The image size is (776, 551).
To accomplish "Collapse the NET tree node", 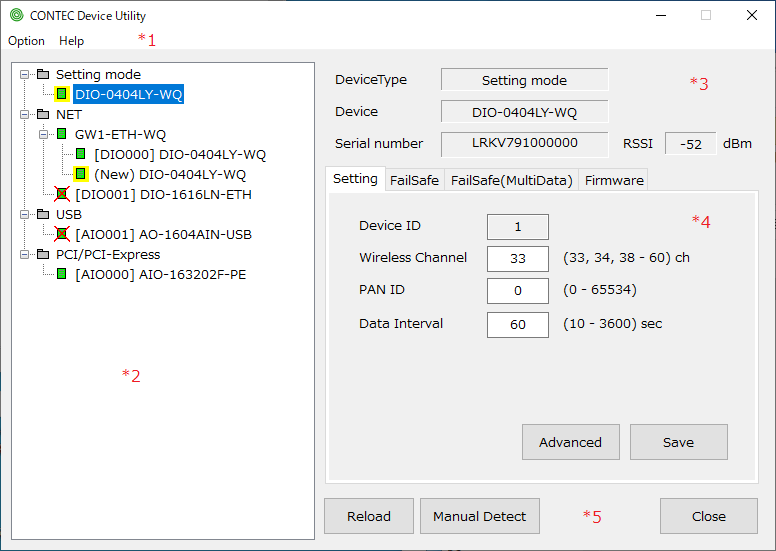I will click(24, 114).
